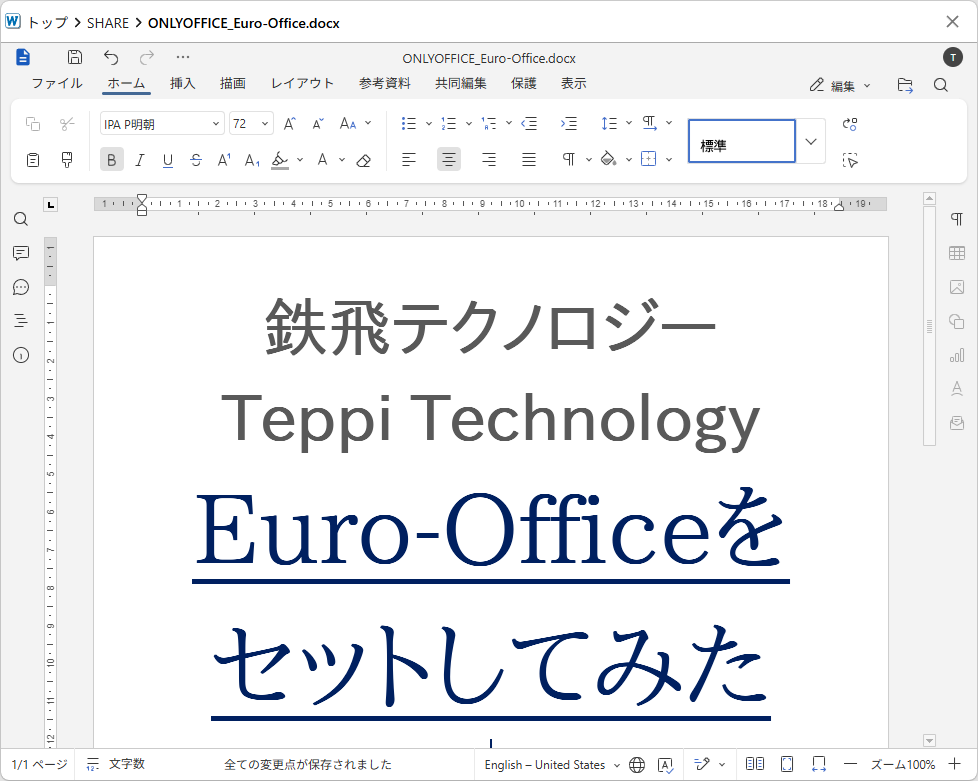This screenshot has width=978, height=781.
Task: Align text right
Action: pyautogui.click(x=489, y=160)
